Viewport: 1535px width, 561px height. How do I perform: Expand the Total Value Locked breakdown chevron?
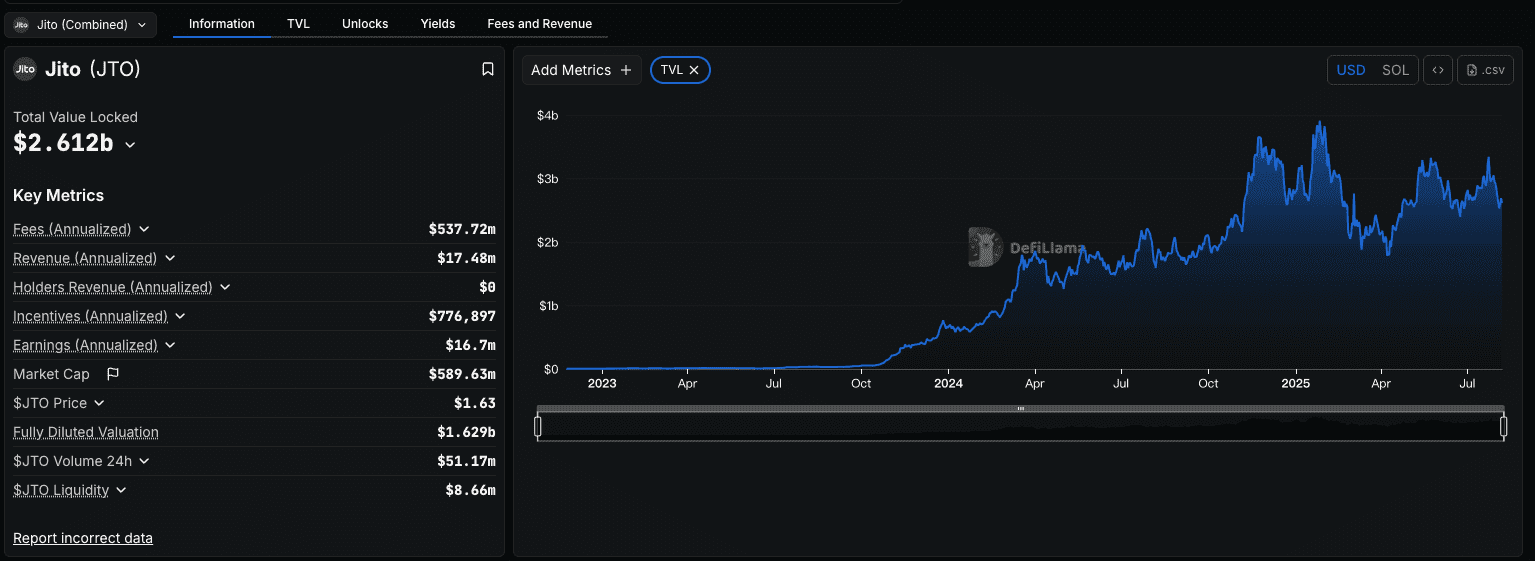point(130,145)
